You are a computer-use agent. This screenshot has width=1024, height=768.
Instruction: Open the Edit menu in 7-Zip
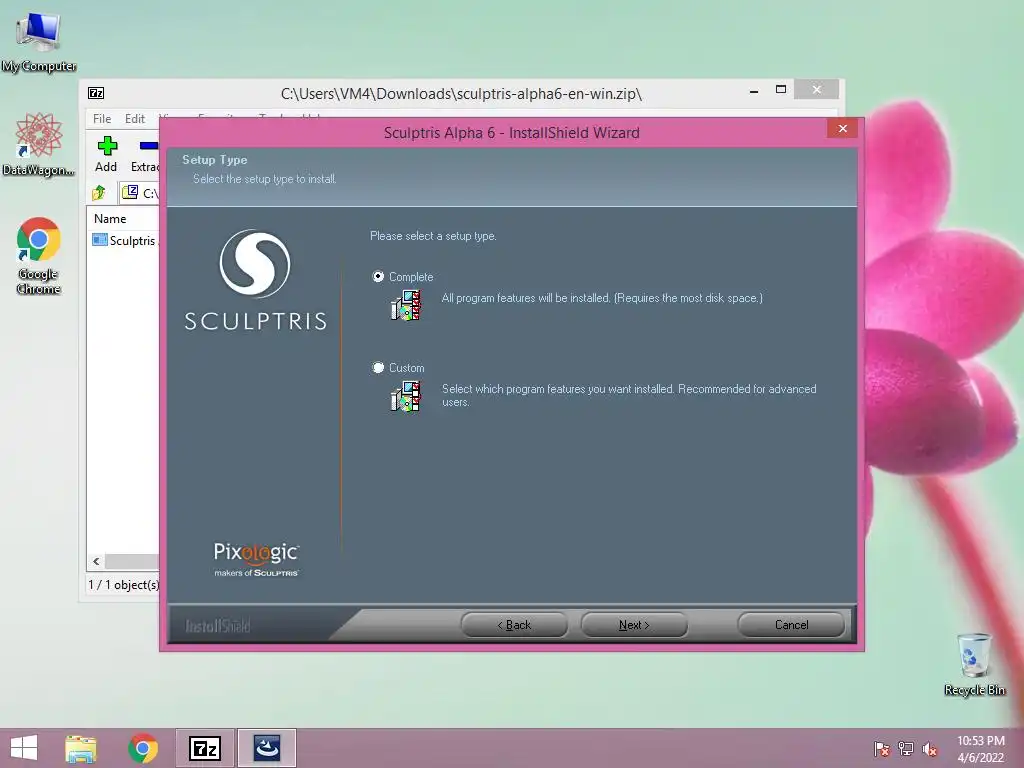point(135,119)
